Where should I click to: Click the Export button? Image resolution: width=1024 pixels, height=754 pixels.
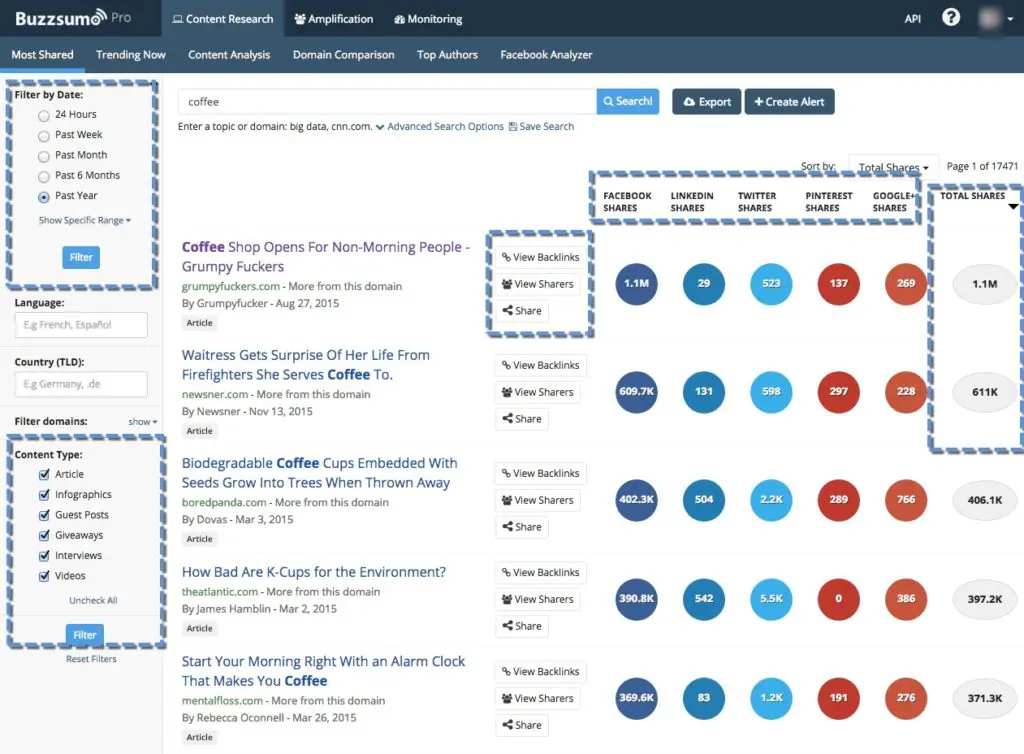tap(707, 102)
